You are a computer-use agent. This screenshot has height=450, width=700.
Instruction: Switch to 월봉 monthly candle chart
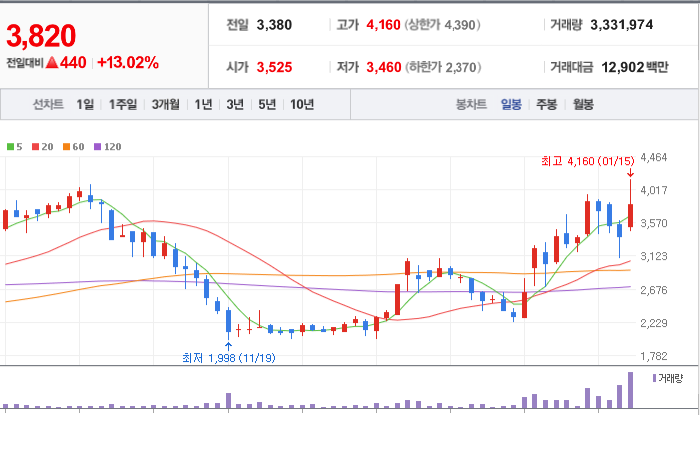583,104
